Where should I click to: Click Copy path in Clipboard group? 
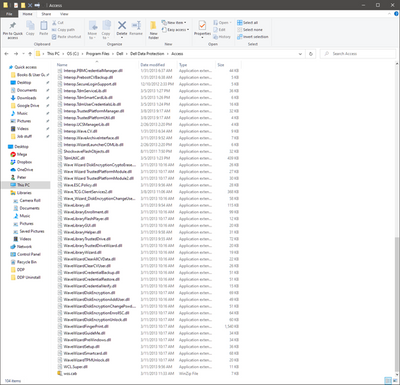(x=63, y=30)
